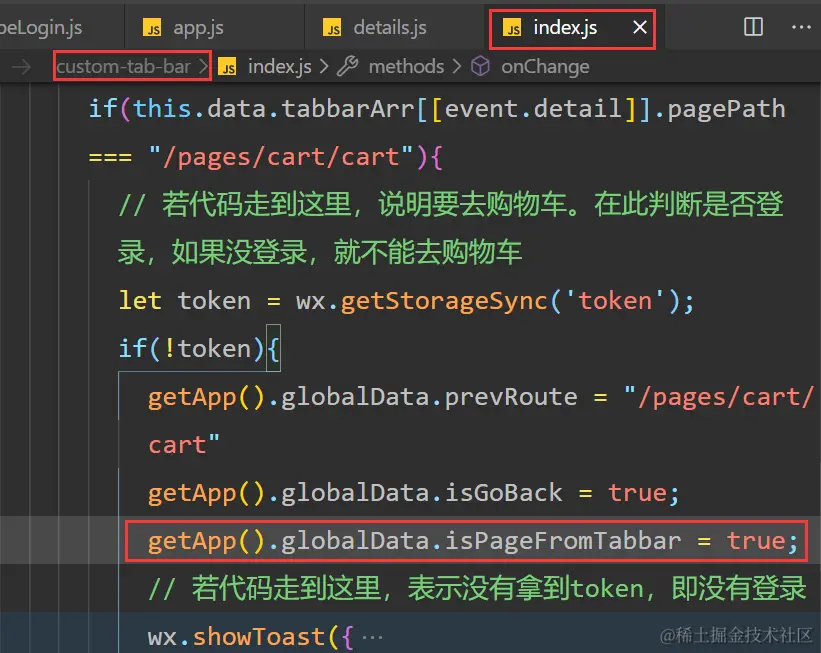Click the 'showToast' function name

[259, 637]
